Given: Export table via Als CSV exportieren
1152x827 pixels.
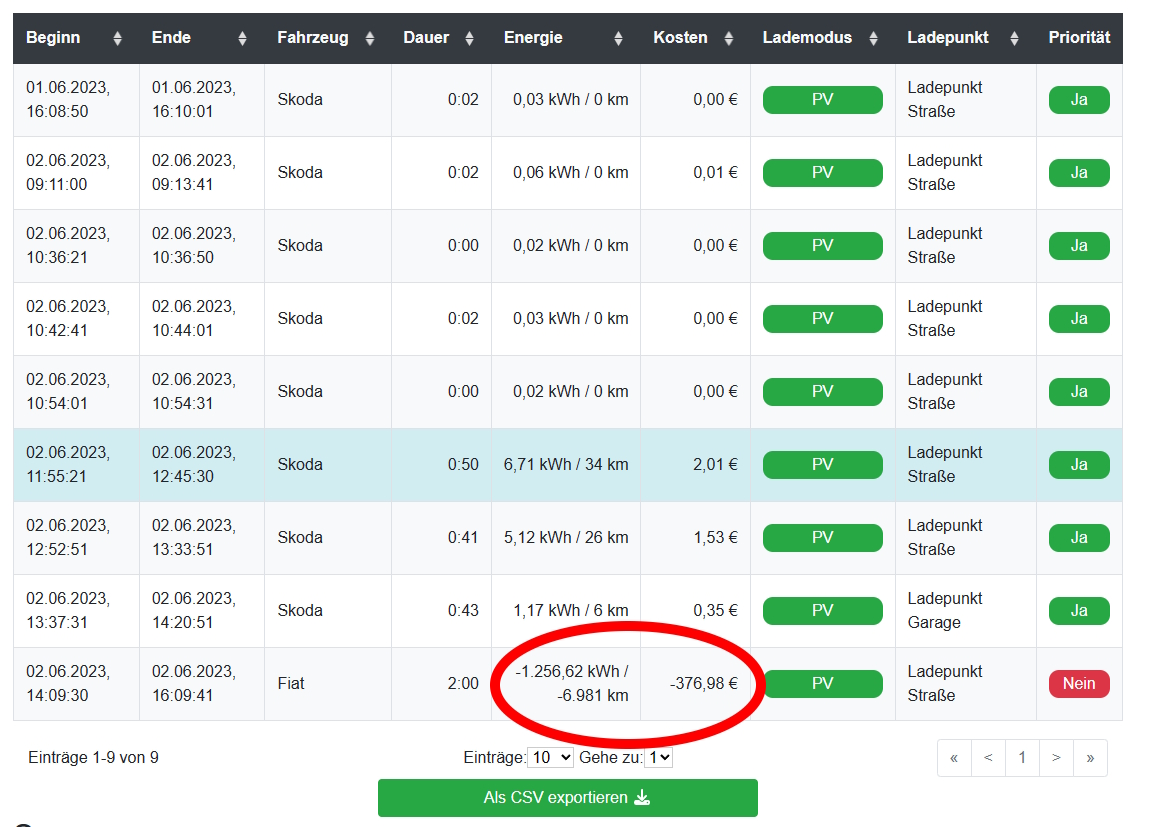Looking at the screenshot, I should 568,798.
